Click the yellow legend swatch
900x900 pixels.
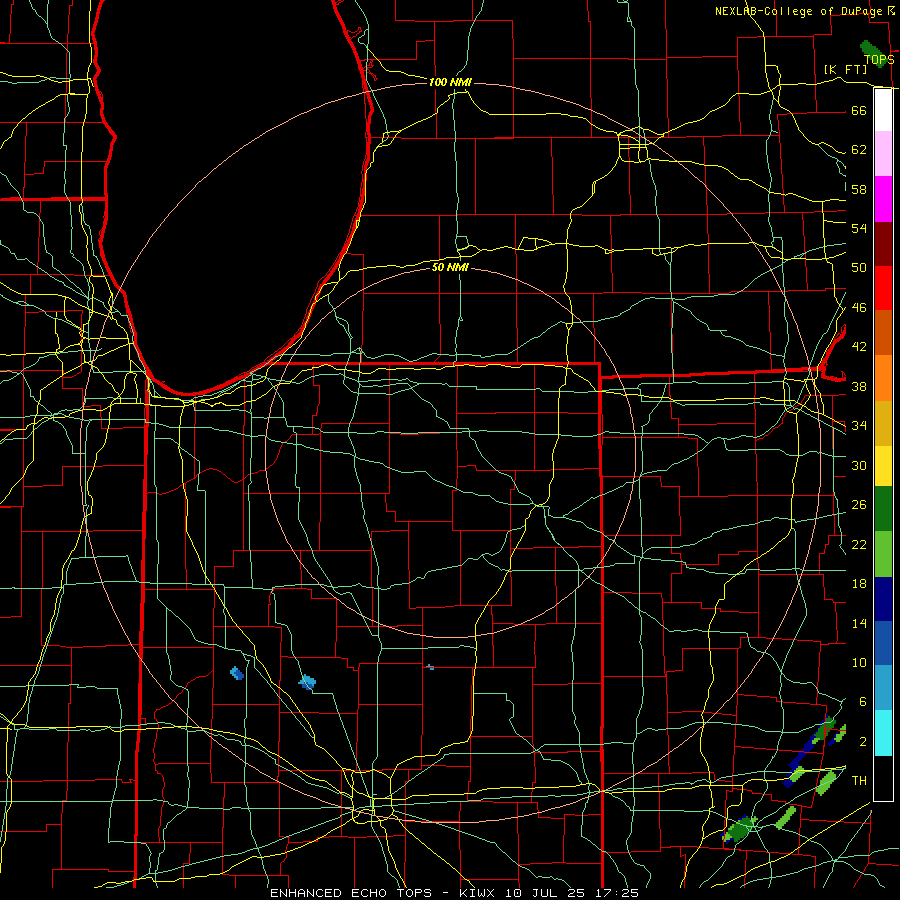(x=883, y=466)
